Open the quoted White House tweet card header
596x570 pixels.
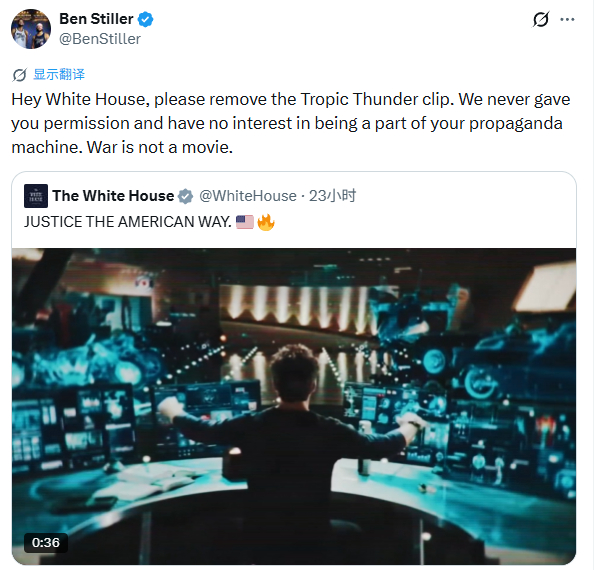click(x=294, y=209)
